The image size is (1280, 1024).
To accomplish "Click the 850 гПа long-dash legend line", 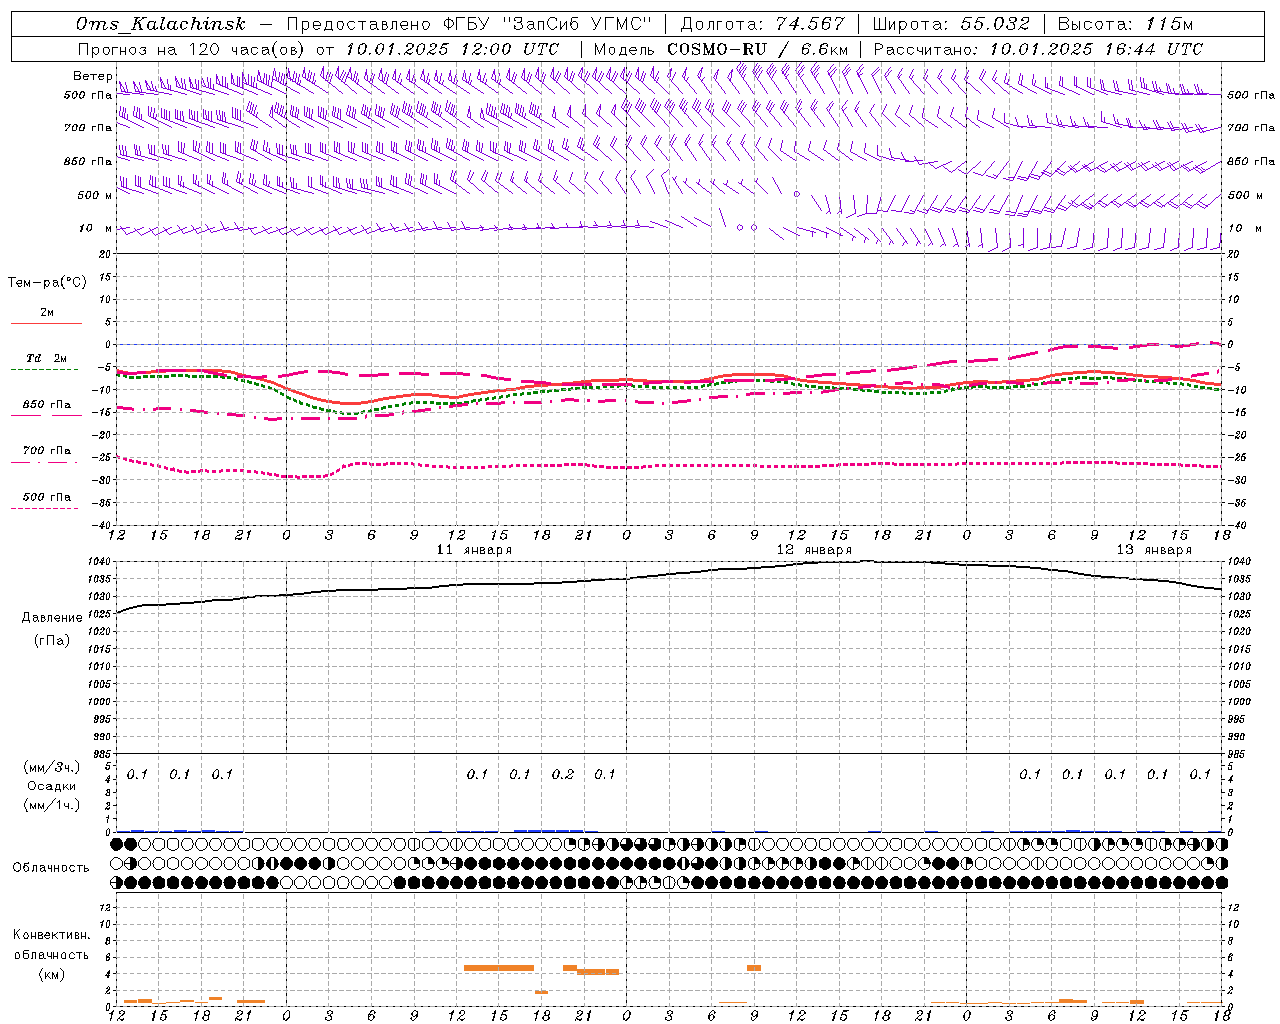I will pyautogui.click(x=46, y=415).
